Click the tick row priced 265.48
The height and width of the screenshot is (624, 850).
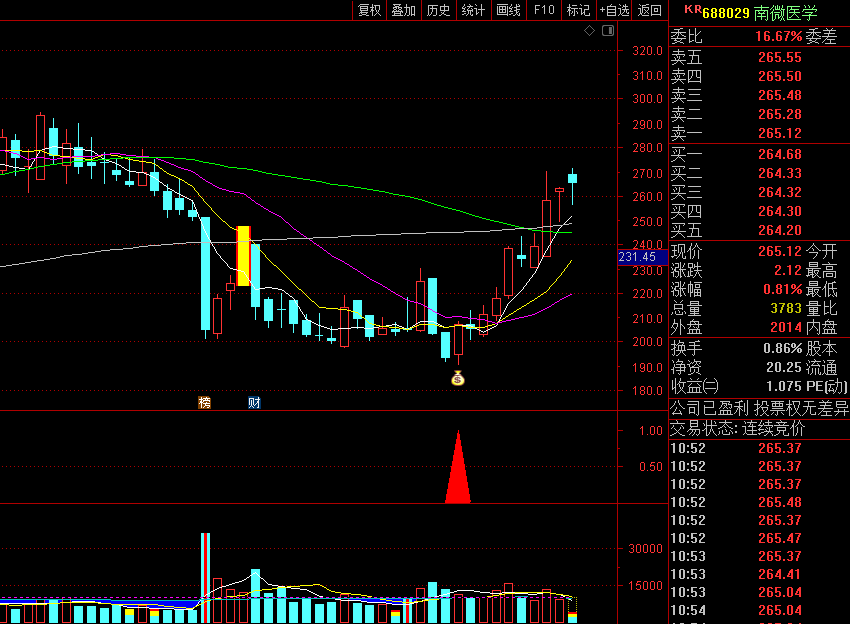click(759, 502)
